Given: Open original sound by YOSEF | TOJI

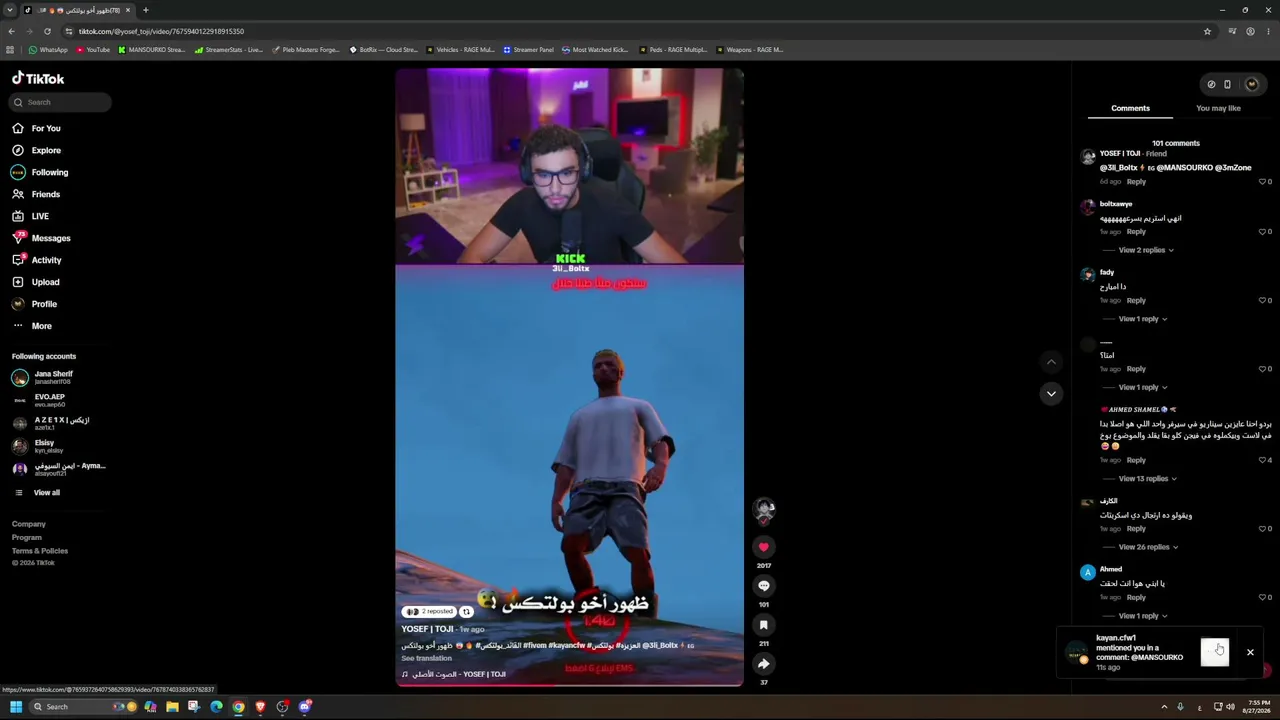Looking at the screenshot, I should click(453, 674).
